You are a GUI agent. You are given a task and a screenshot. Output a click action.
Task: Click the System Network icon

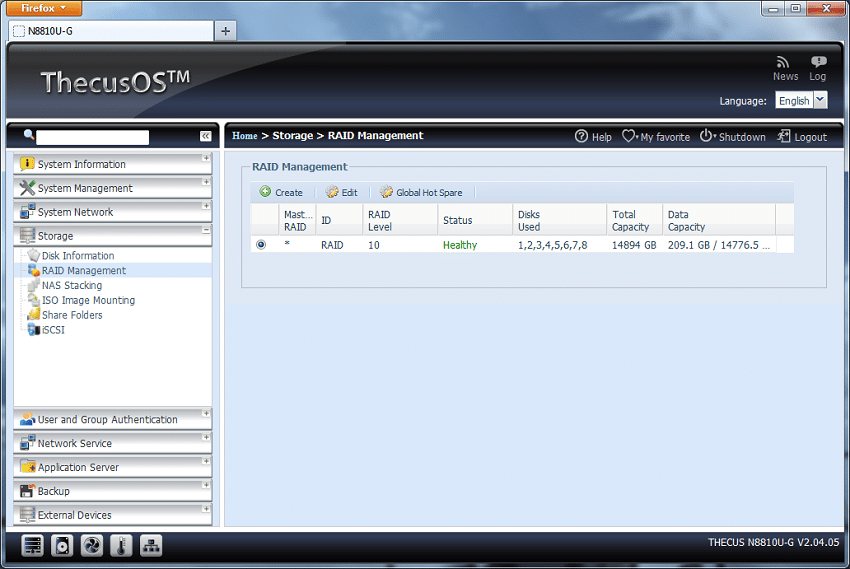pyautogui.click(x=27, y=211)
